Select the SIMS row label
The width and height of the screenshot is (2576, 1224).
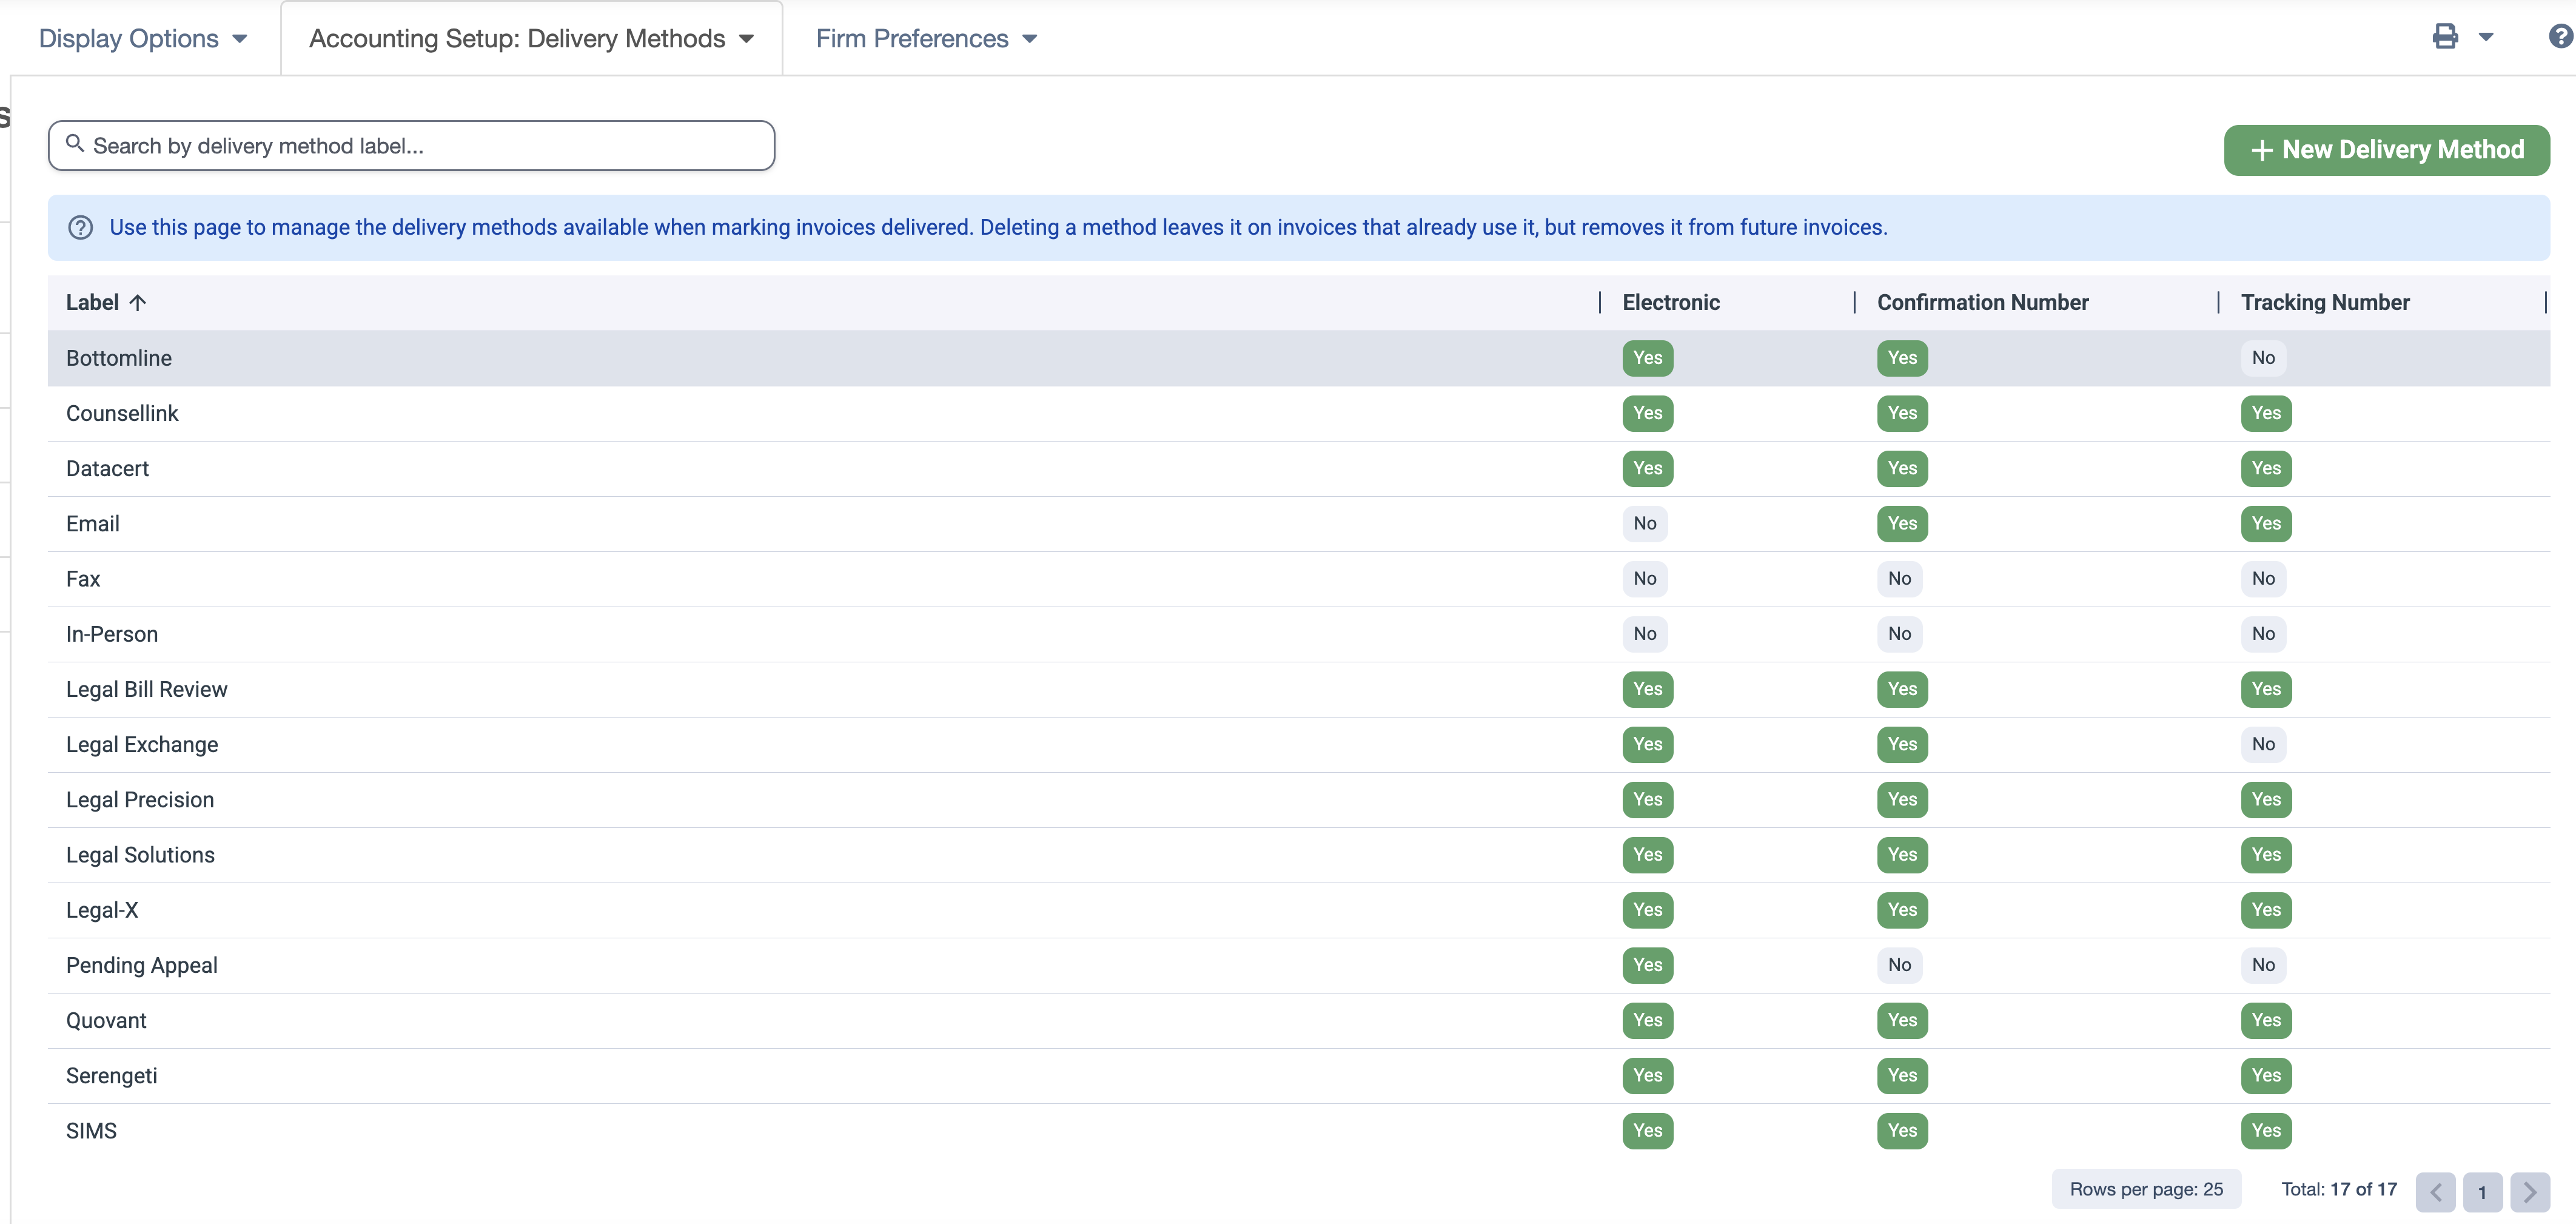click(91, 1131)
